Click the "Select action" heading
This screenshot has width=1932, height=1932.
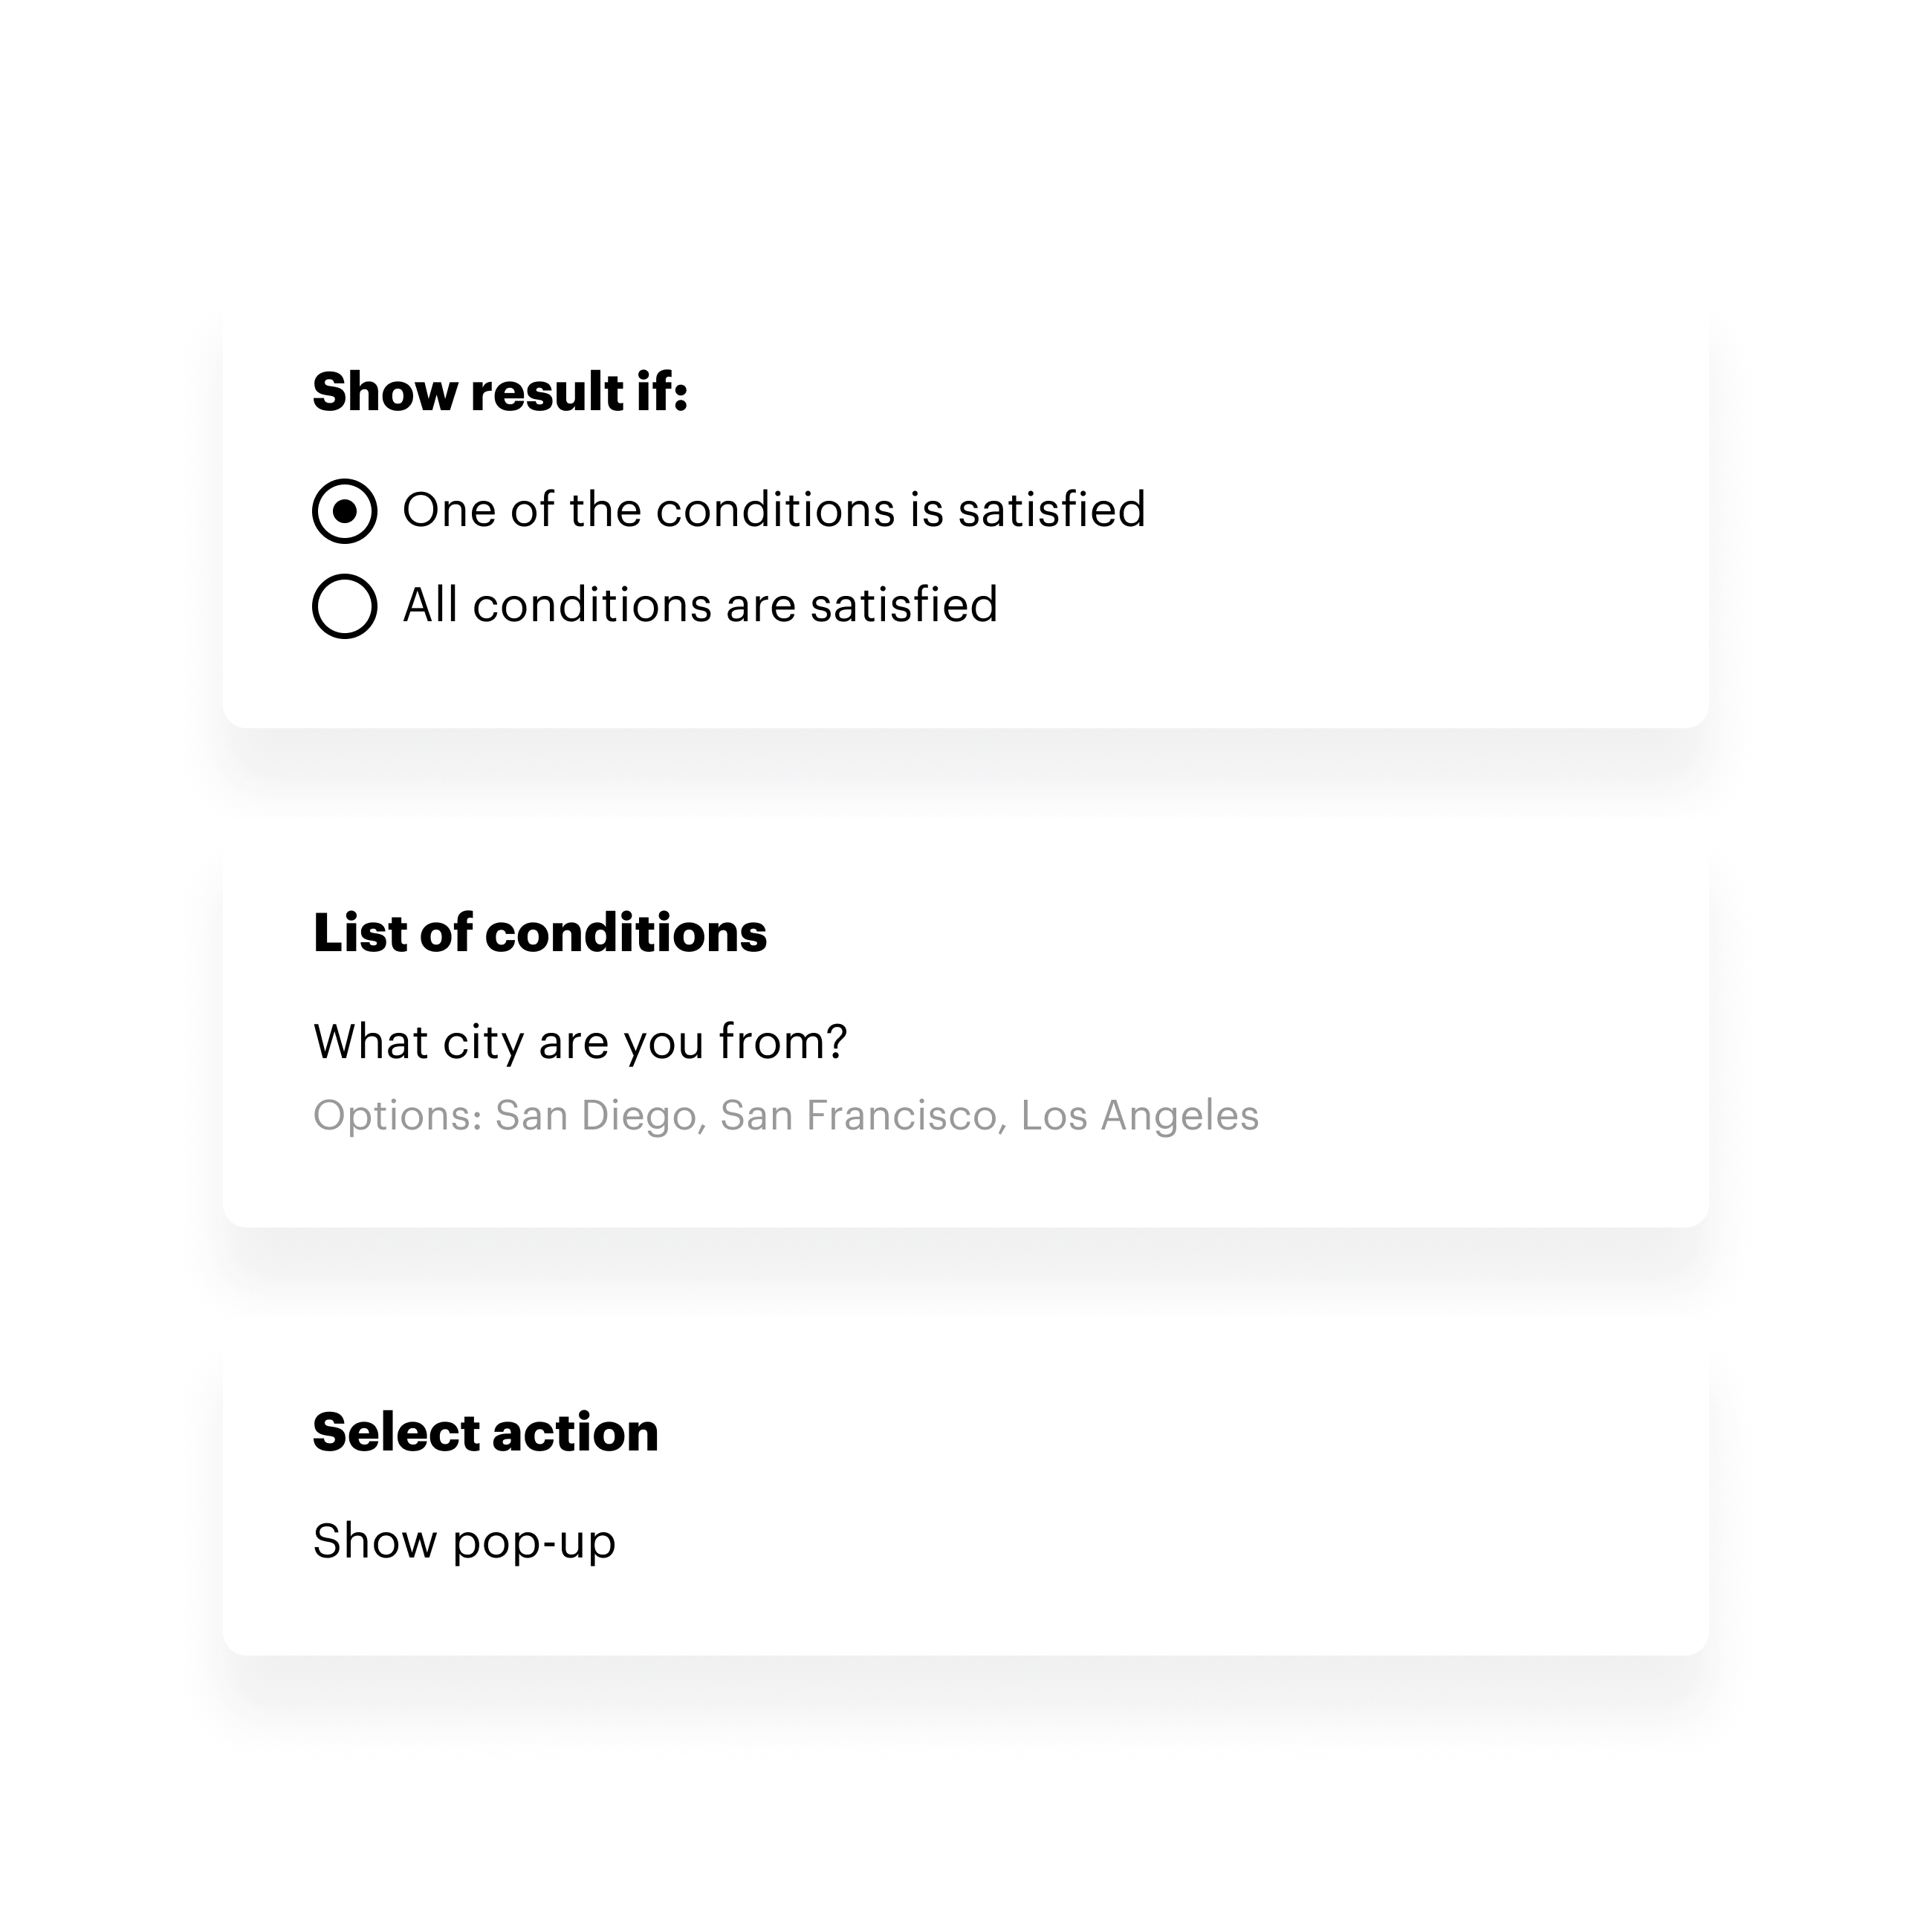(x=486, y=1432)
